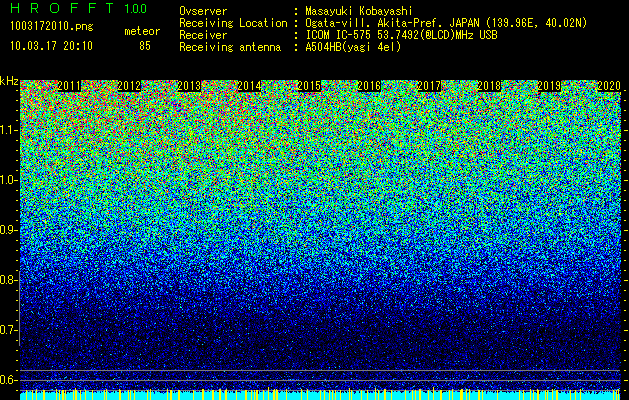Image resolution: width=629 pixels, height=400 pixels.
Task: Click the 2018 time marker
Action: coord(489,86)
